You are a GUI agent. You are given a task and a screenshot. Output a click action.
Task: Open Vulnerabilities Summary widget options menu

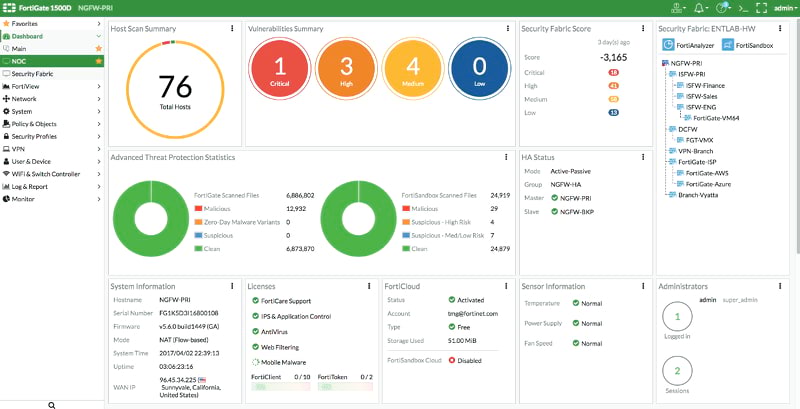(x=508, y=29)
